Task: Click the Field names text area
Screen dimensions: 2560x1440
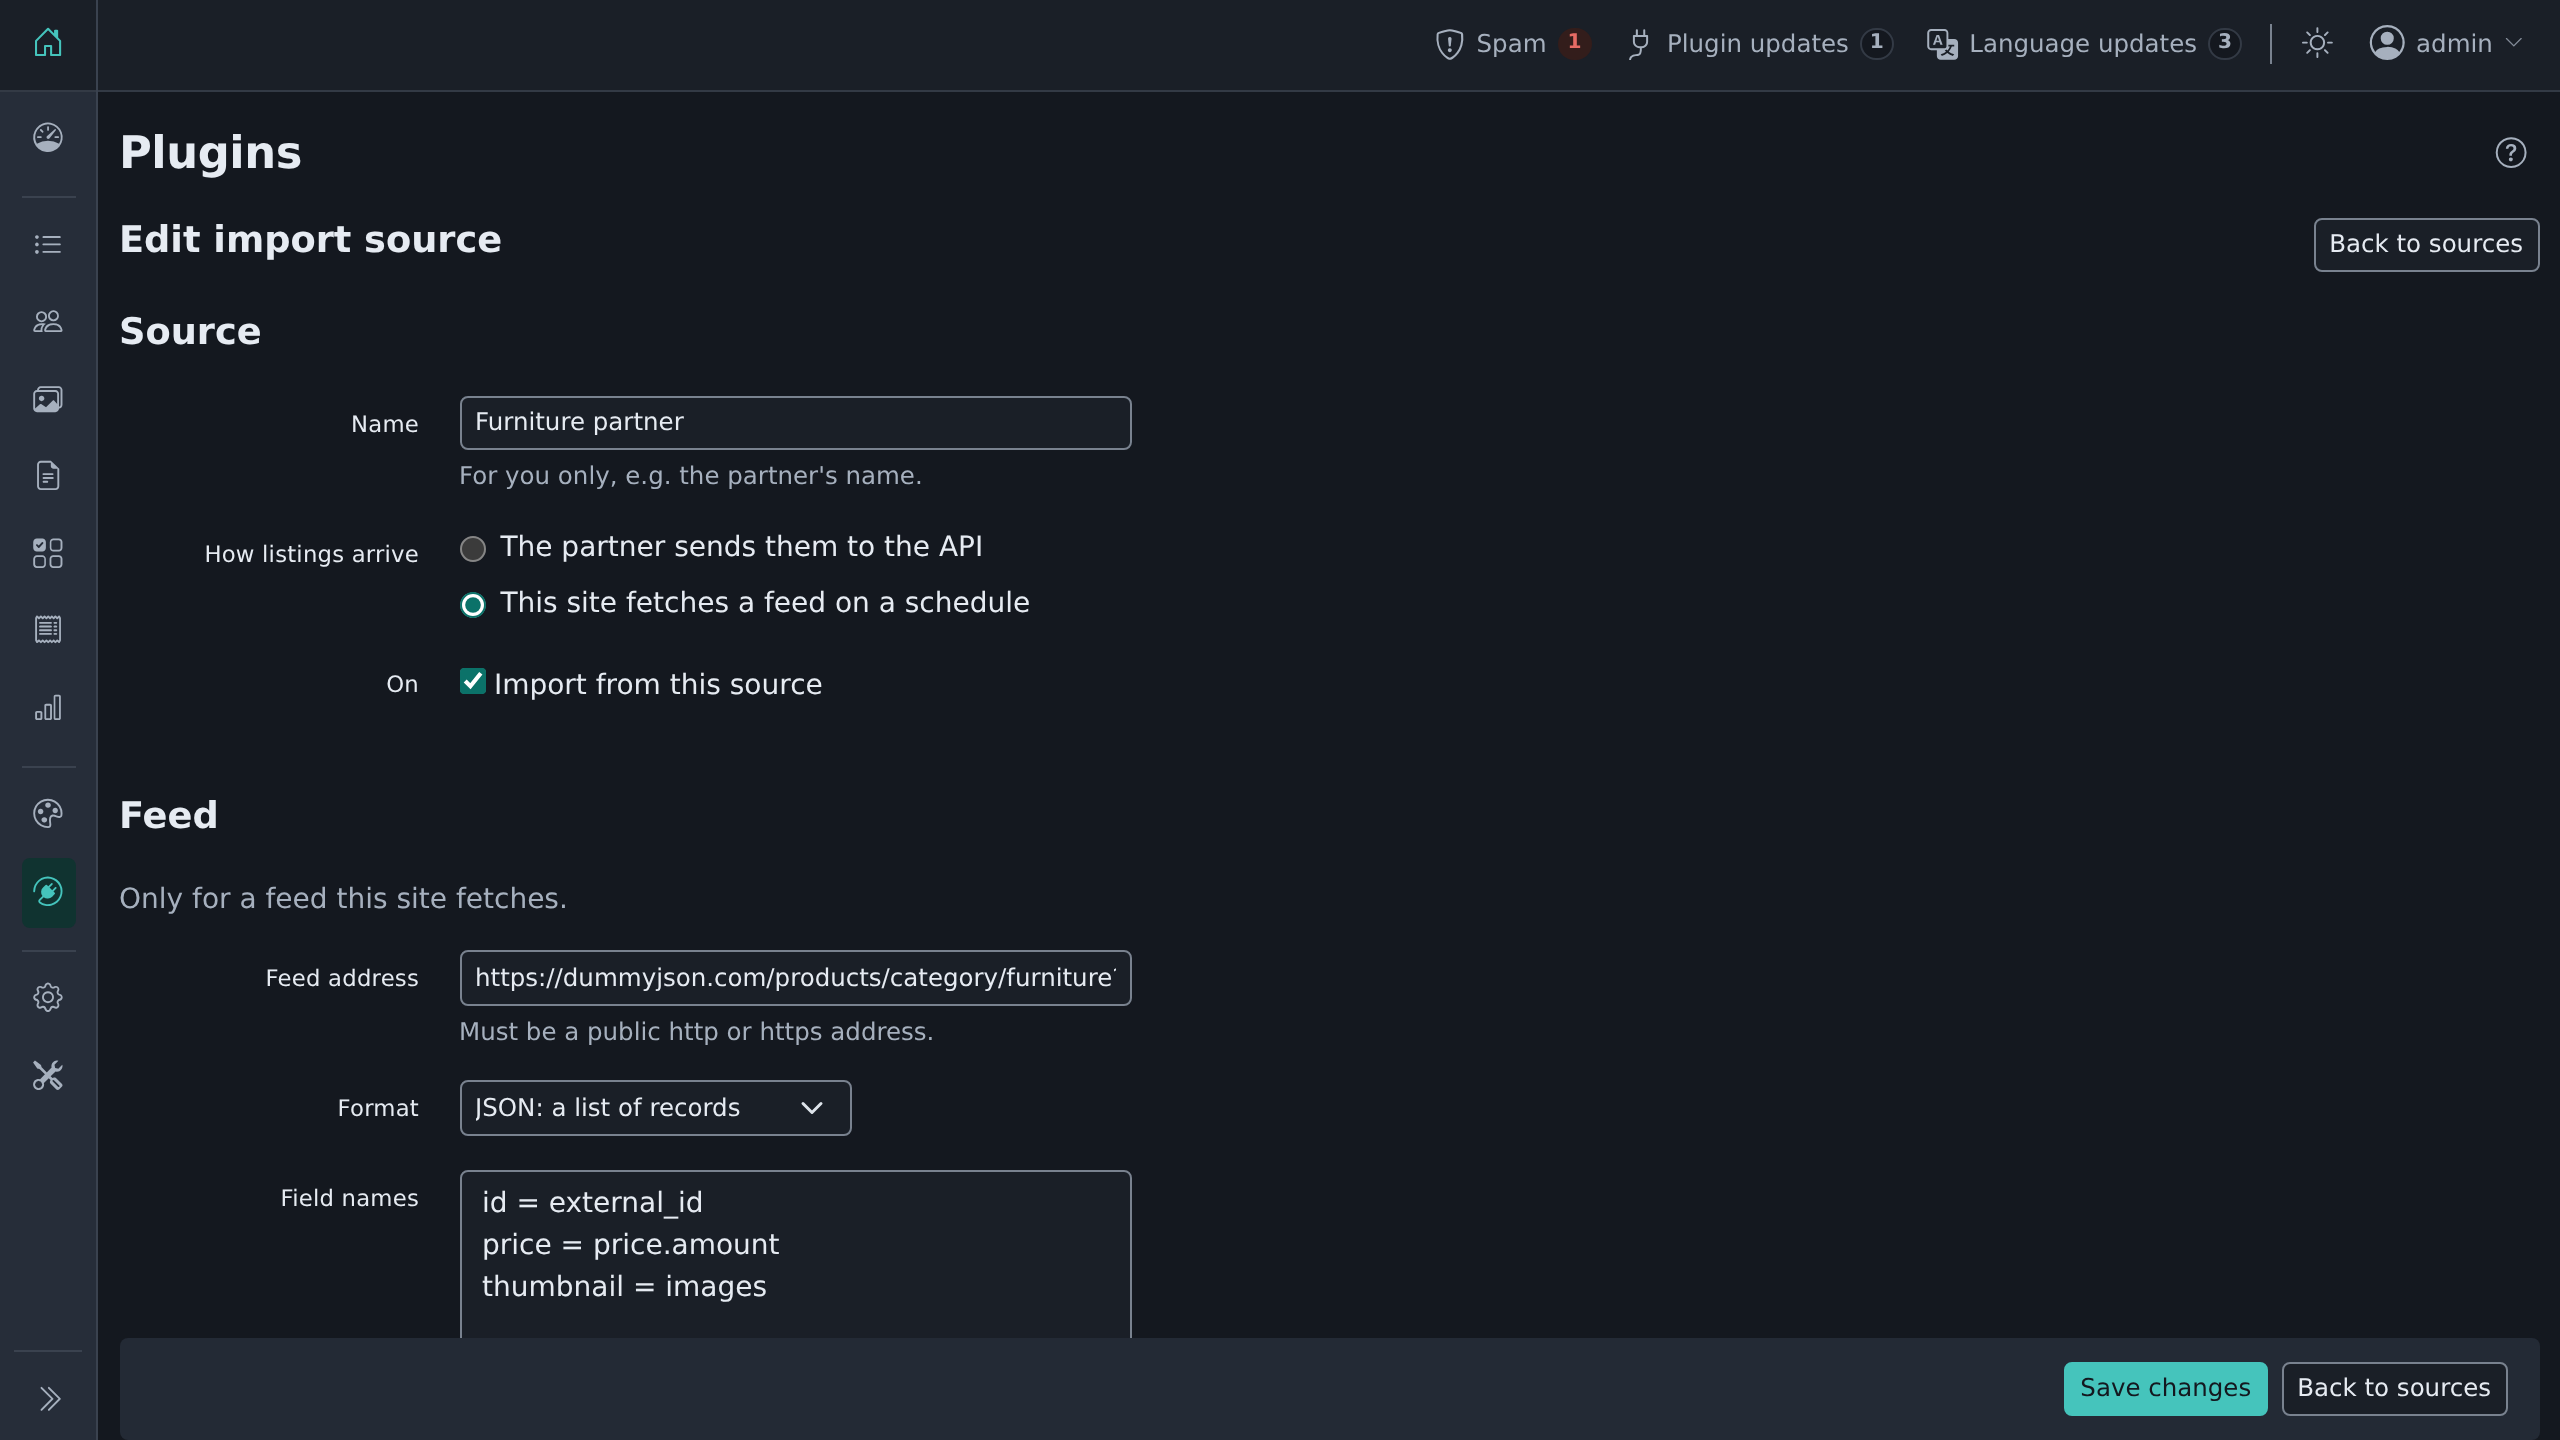Action: 795,1254
